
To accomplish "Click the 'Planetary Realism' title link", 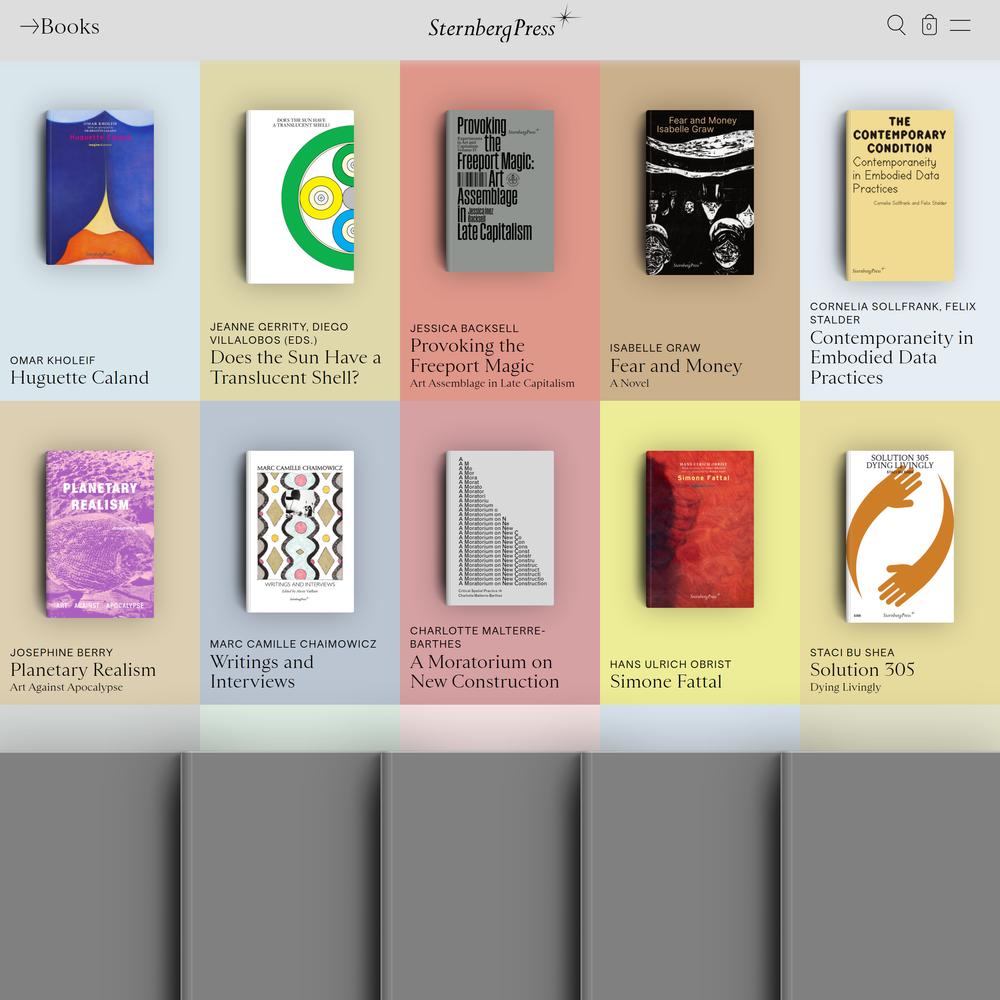I will [83, 670].
